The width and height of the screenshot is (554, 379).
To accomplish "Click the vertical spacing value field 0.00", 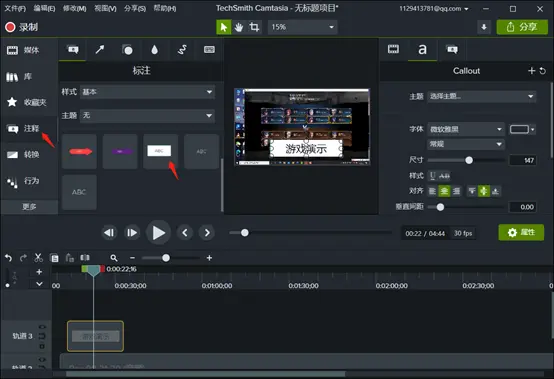I will pos(523,207).
